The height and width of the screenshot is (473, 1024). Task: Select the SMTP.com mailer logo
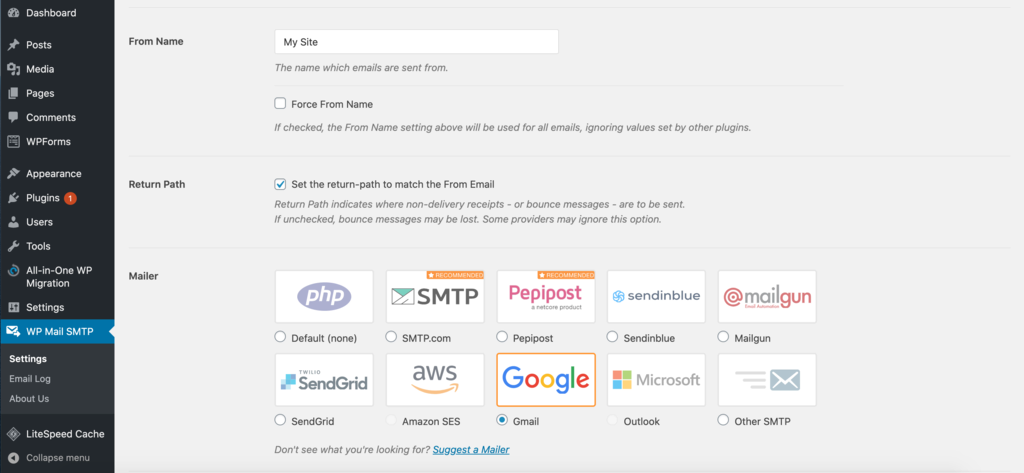(435, 296)
